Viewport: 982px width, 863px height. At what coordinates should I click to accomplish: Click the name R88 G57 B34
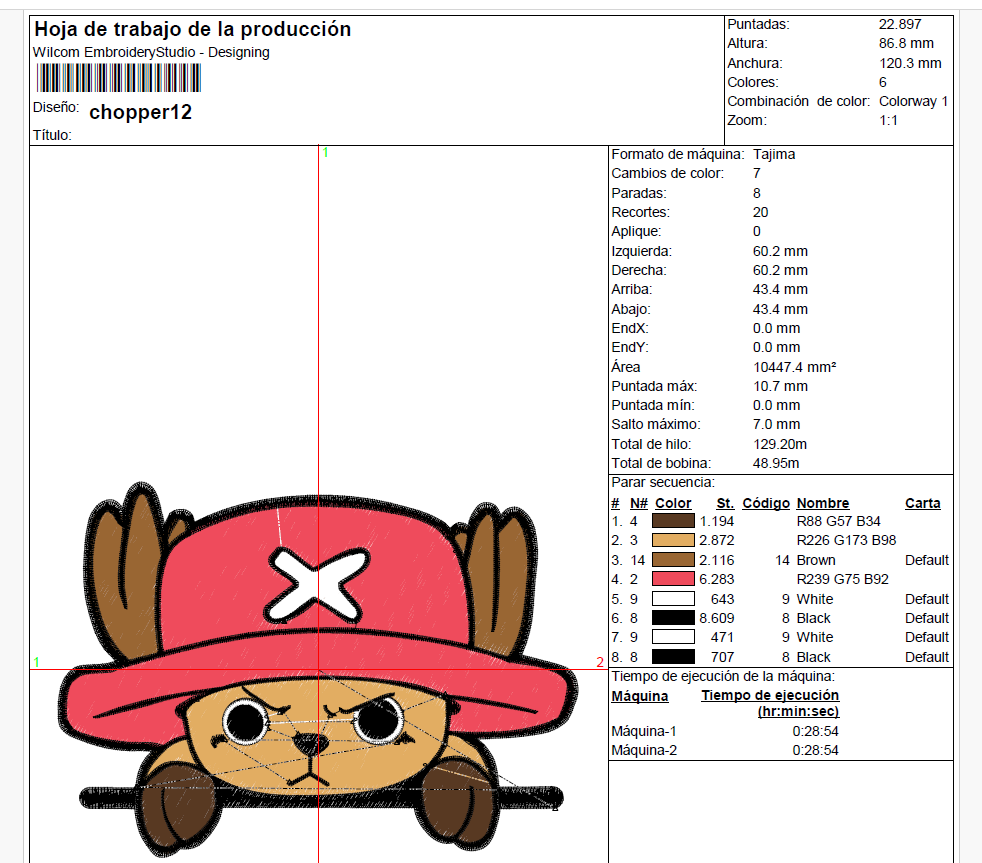tap(839, 521)
